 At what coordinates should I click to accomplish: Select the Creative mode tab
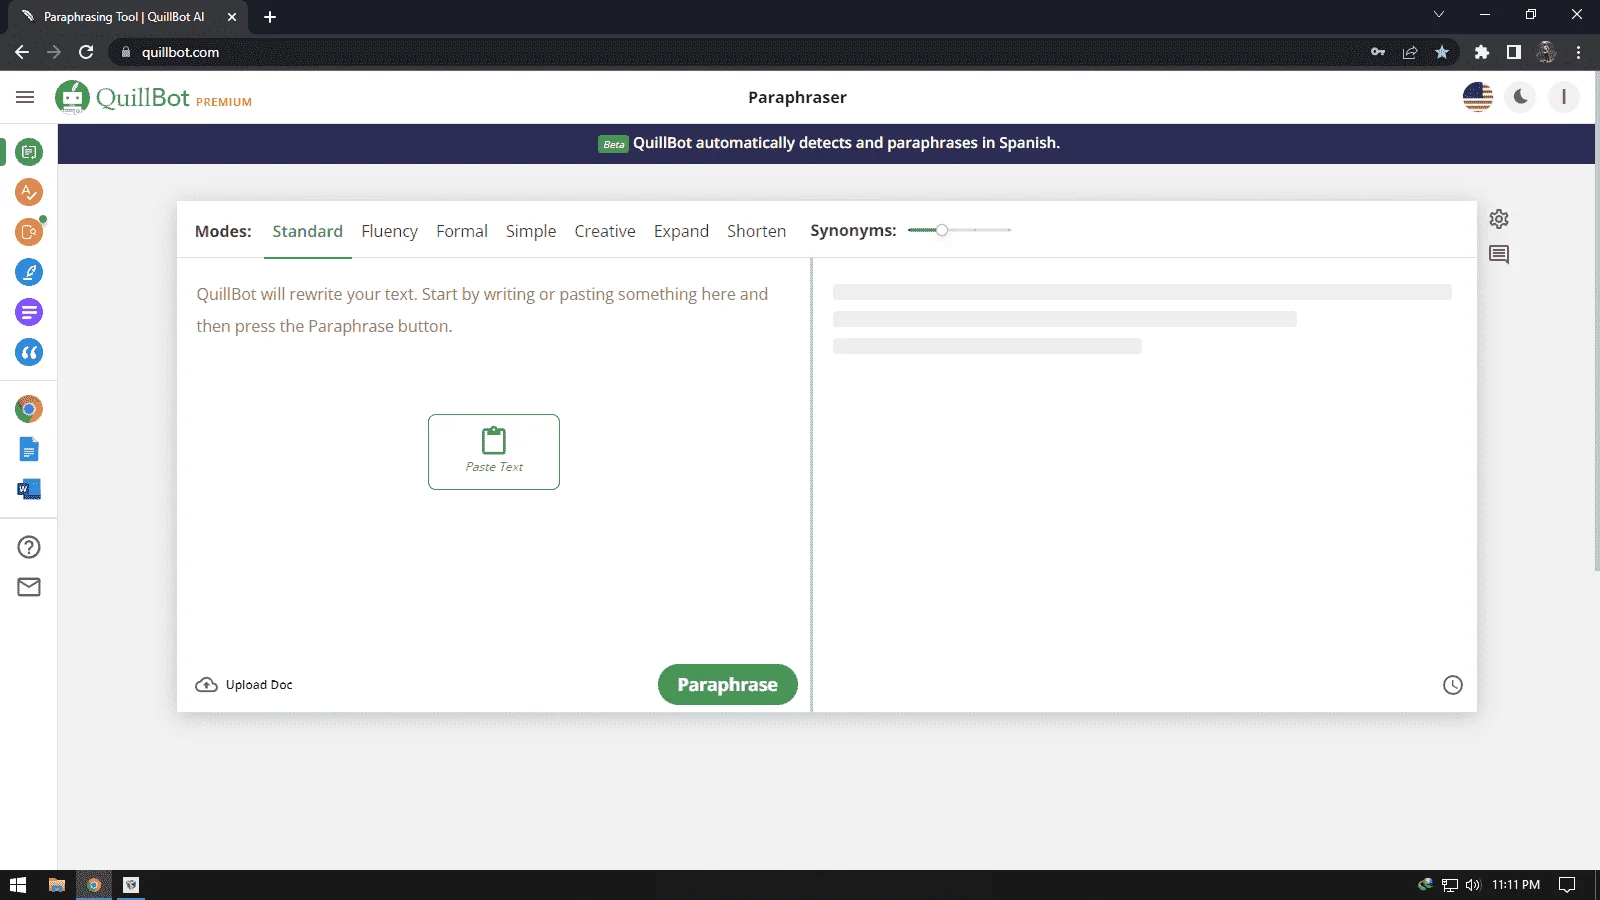pyautogui.click(x=605, y=231)
